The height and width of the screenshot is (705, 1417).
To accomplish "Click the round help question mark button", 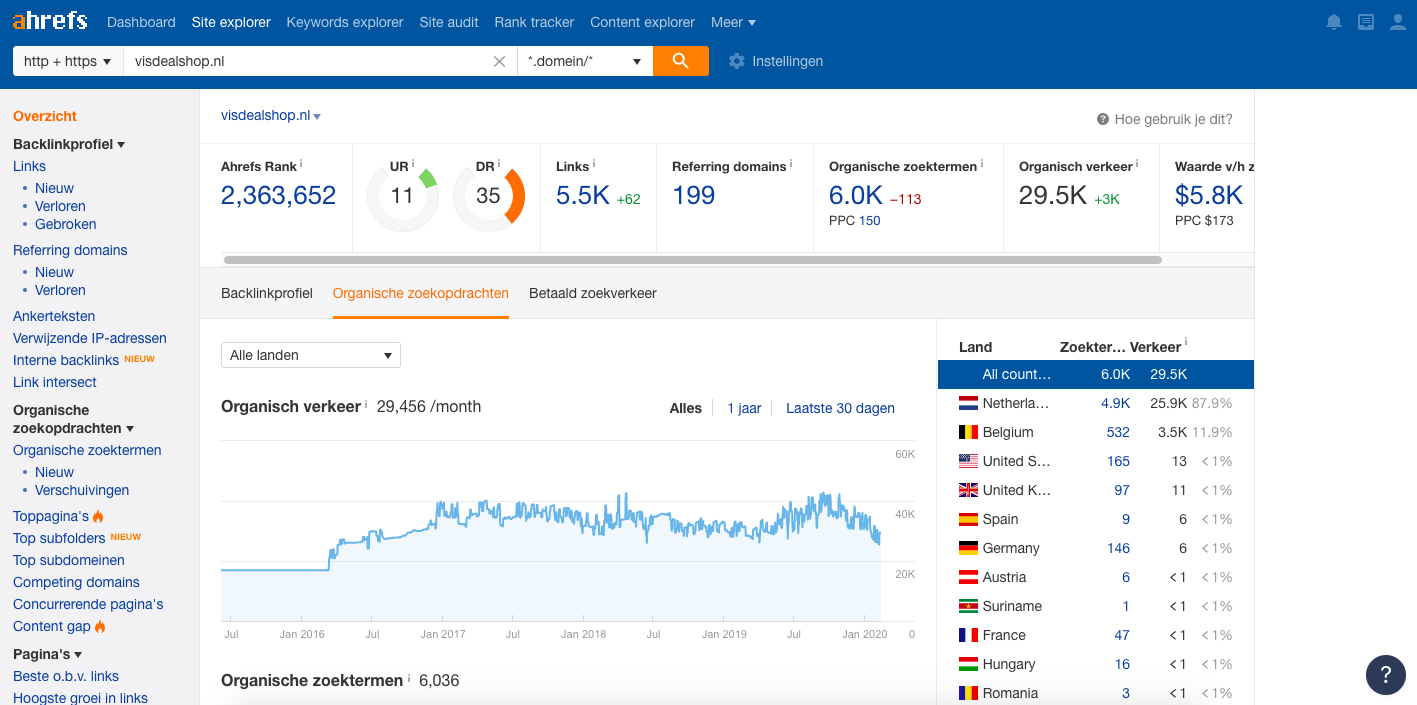I will [1385, 674].
